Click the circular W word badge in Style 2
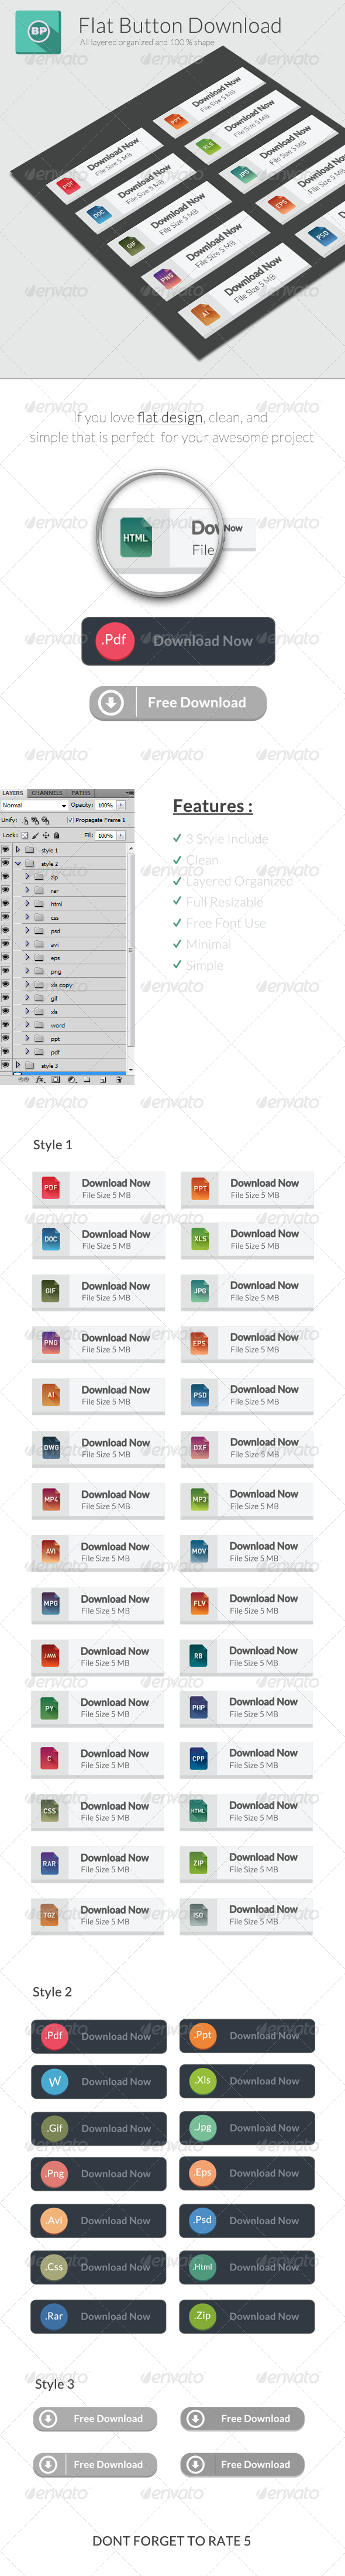This screenshot has width=345, height=2576. (55, 2081)
